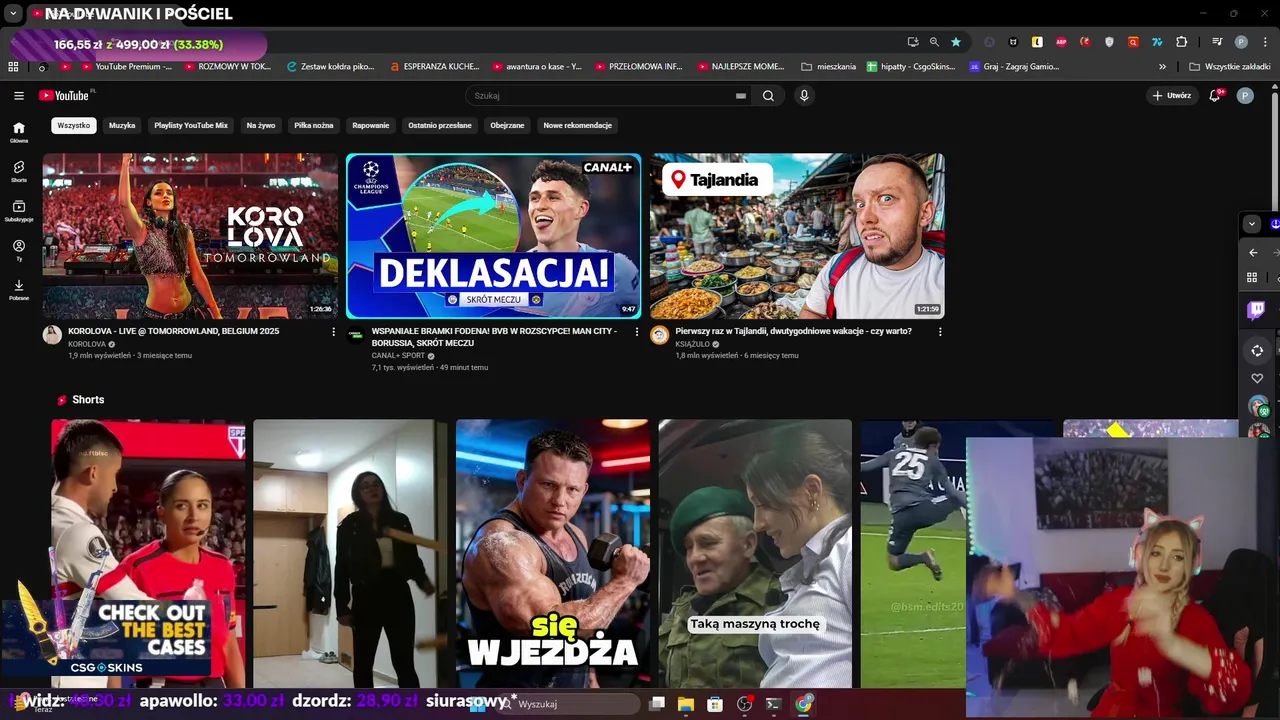Click the heart icon in side panel

[x=1257, y=378]
